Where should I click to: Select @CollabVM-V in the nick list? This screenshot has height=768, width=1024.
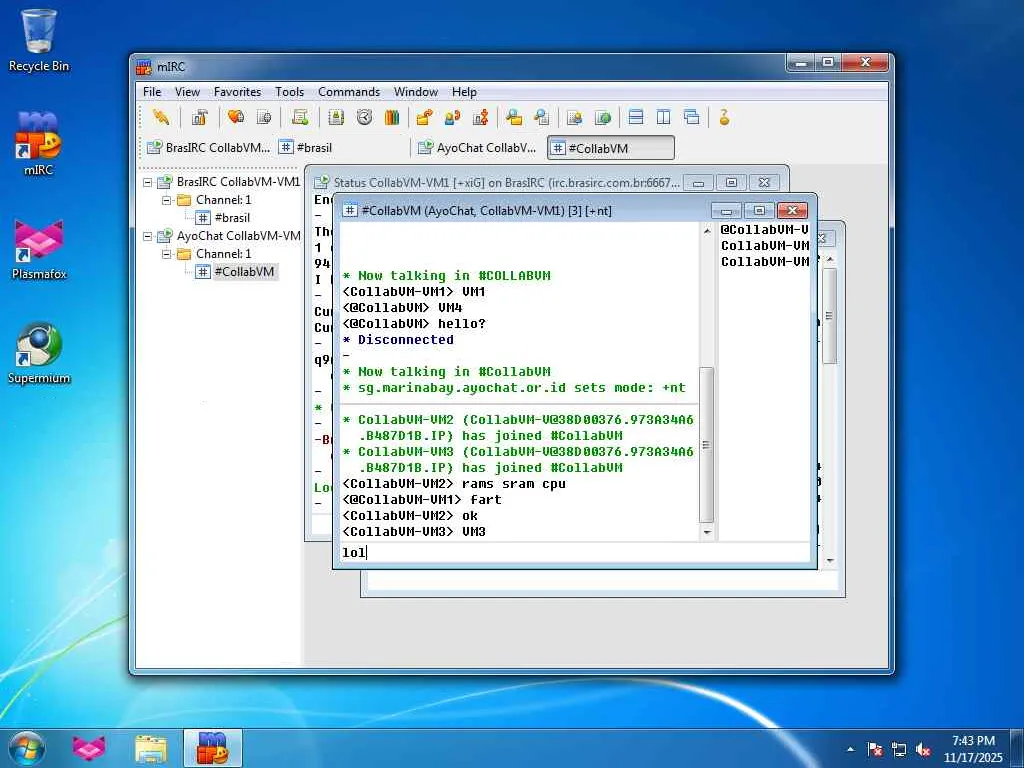[764, 230]
